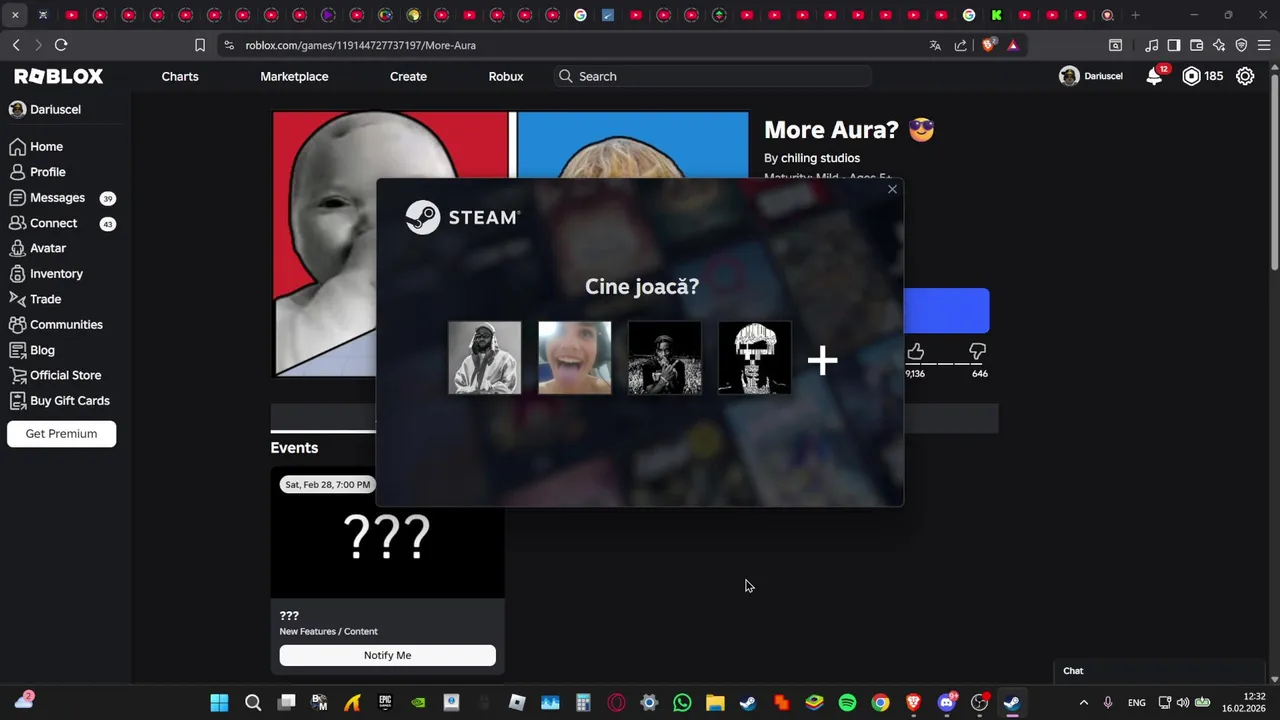Bookmark this page

pyautogui.click(x=200, y=45)
